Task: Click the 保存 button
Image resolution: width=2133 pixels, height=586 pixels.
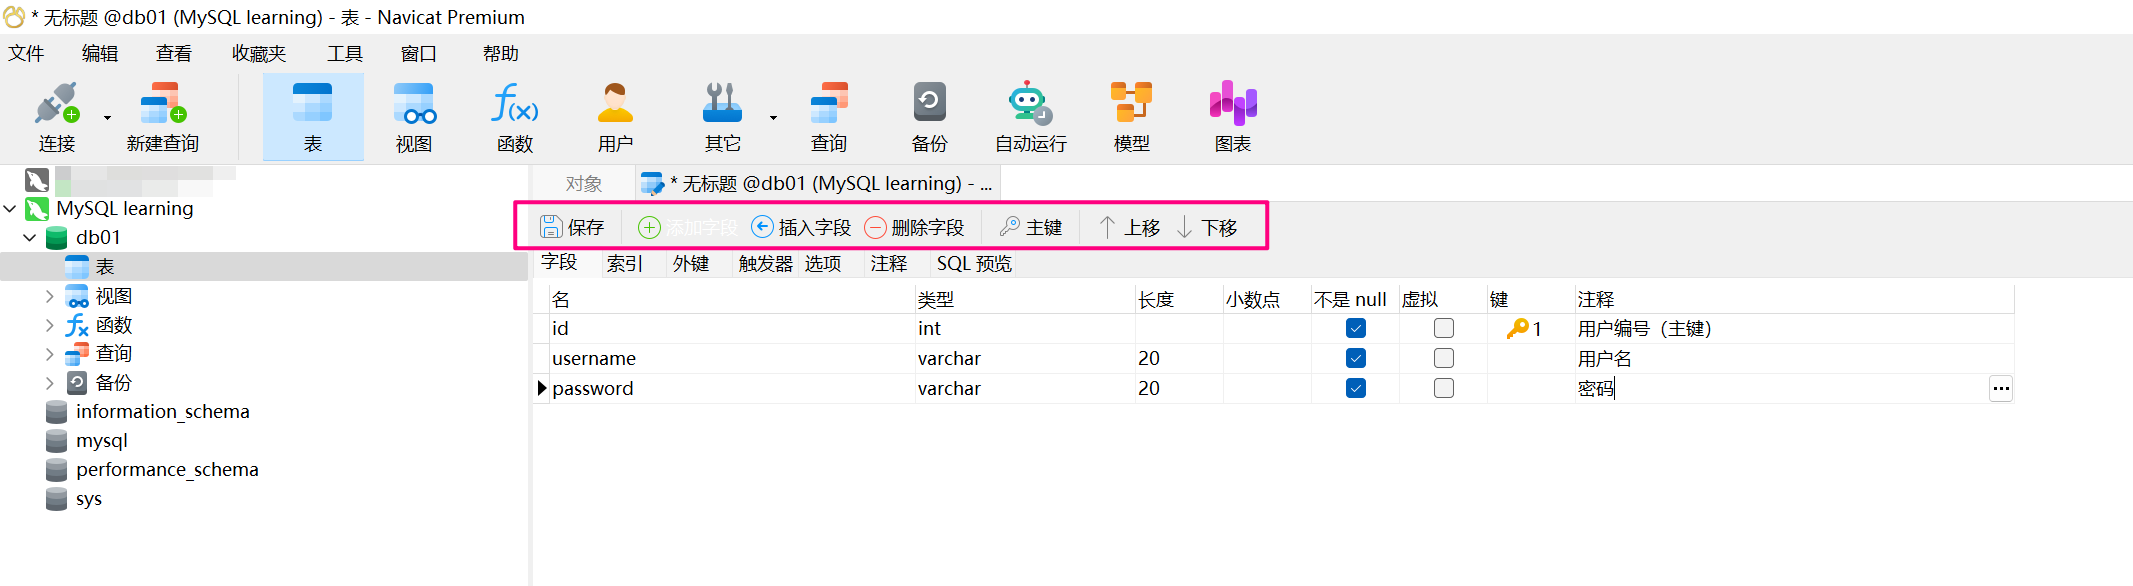Action: [x=573, y=228]
